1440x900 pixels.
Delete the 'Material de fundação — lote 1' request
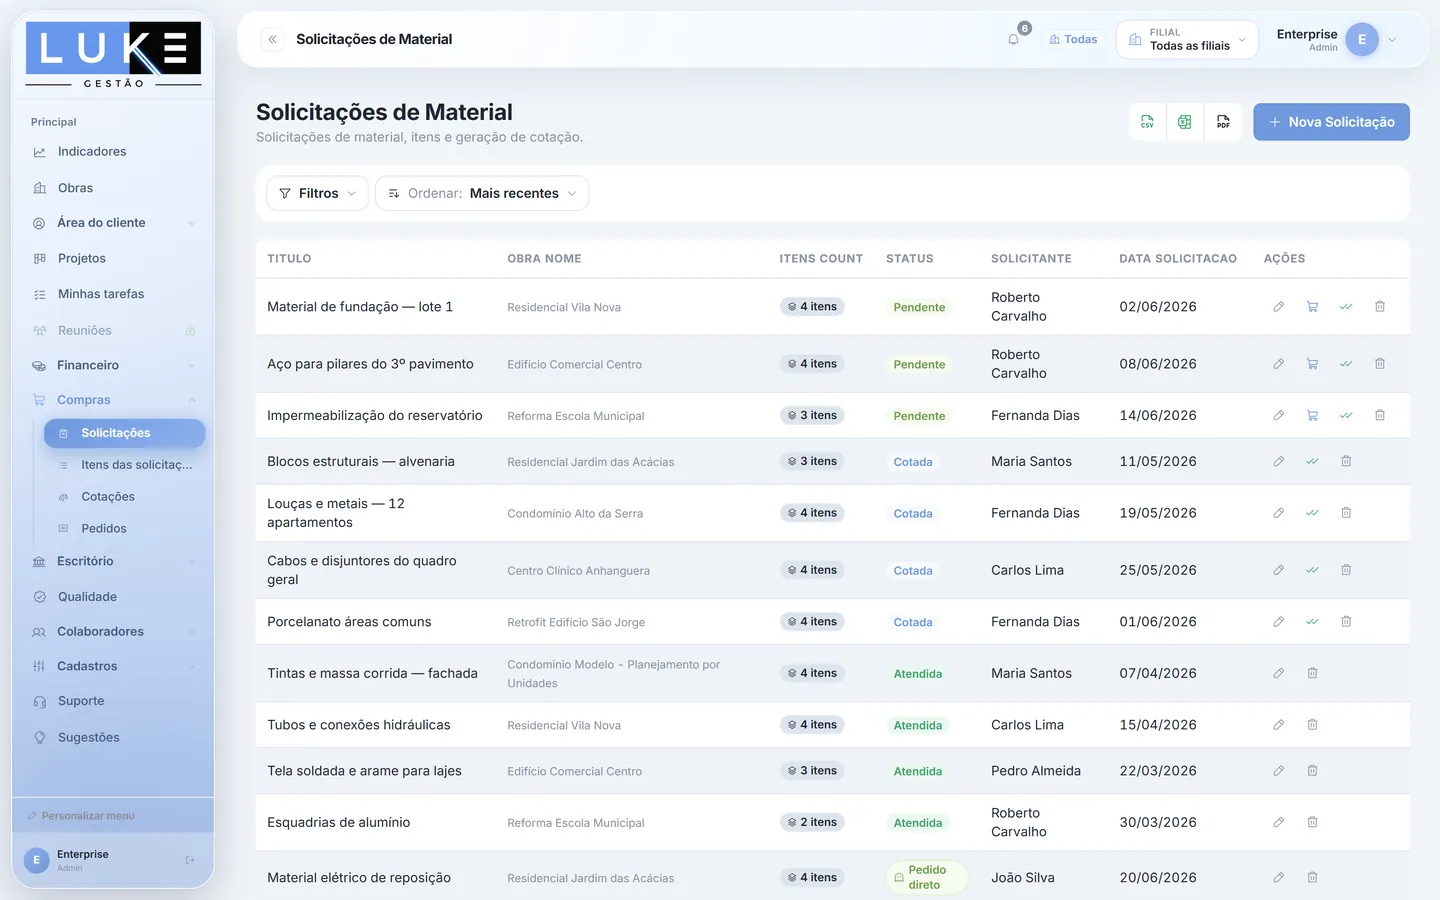(x=1380, y=307)
